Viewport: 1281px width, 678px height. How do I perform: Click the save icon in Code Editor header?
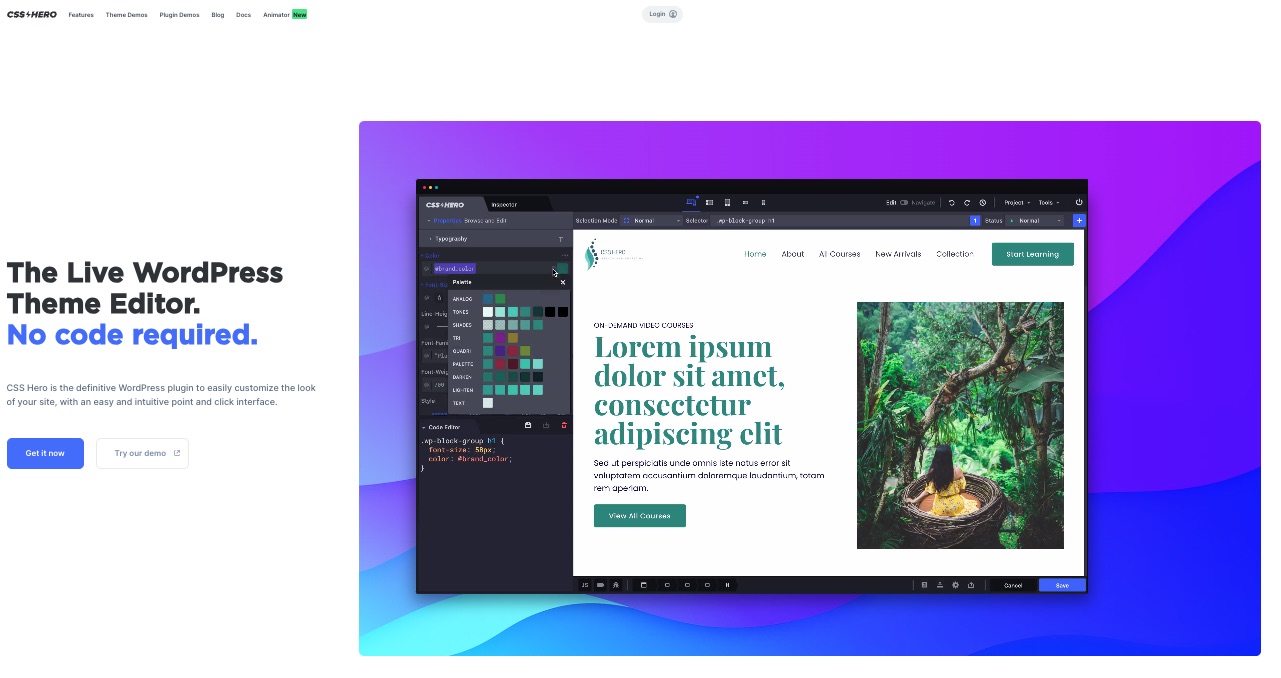pyautogui.click(x=528, y=426)
